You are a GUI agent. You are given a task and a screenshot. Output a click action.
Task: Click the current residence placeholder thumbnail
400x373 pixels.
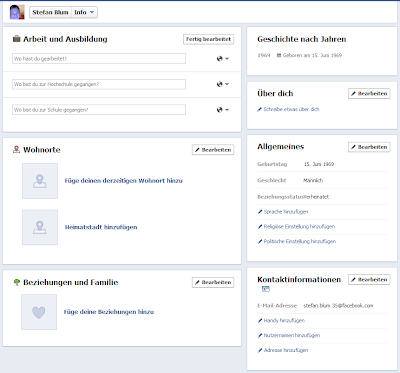[40, 181]
